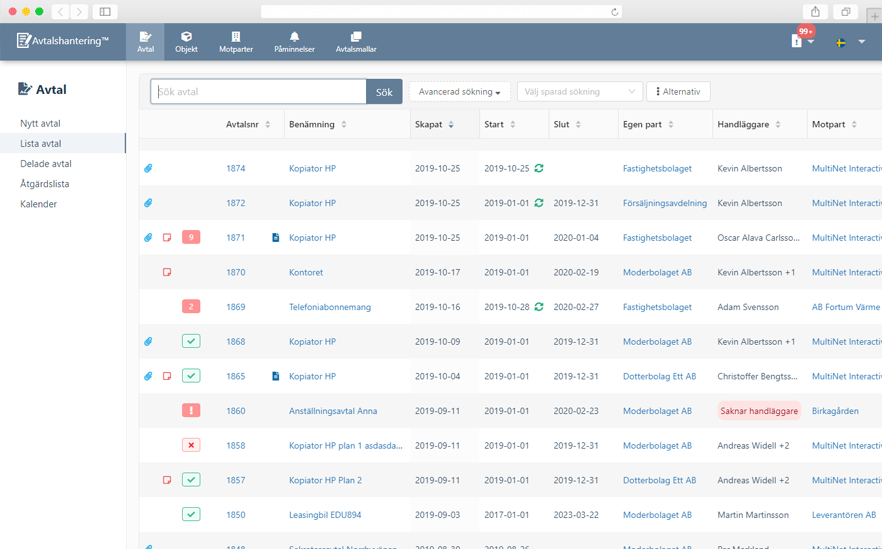Viewport: 882px width, 549px height.
Task: Expand the Avancerad sökning dropdown
Action: (x=459, y=92)
